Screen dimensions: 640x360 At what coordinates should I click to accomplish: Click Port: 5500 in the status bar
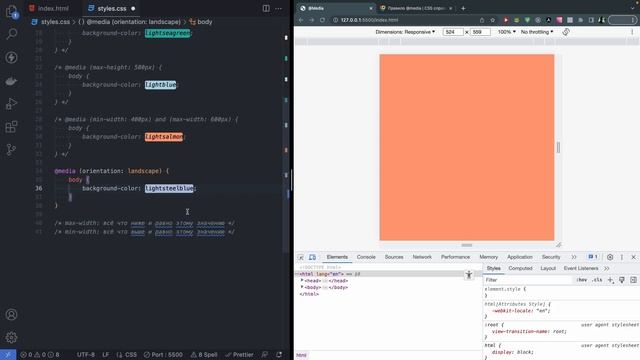coord(163,355)
